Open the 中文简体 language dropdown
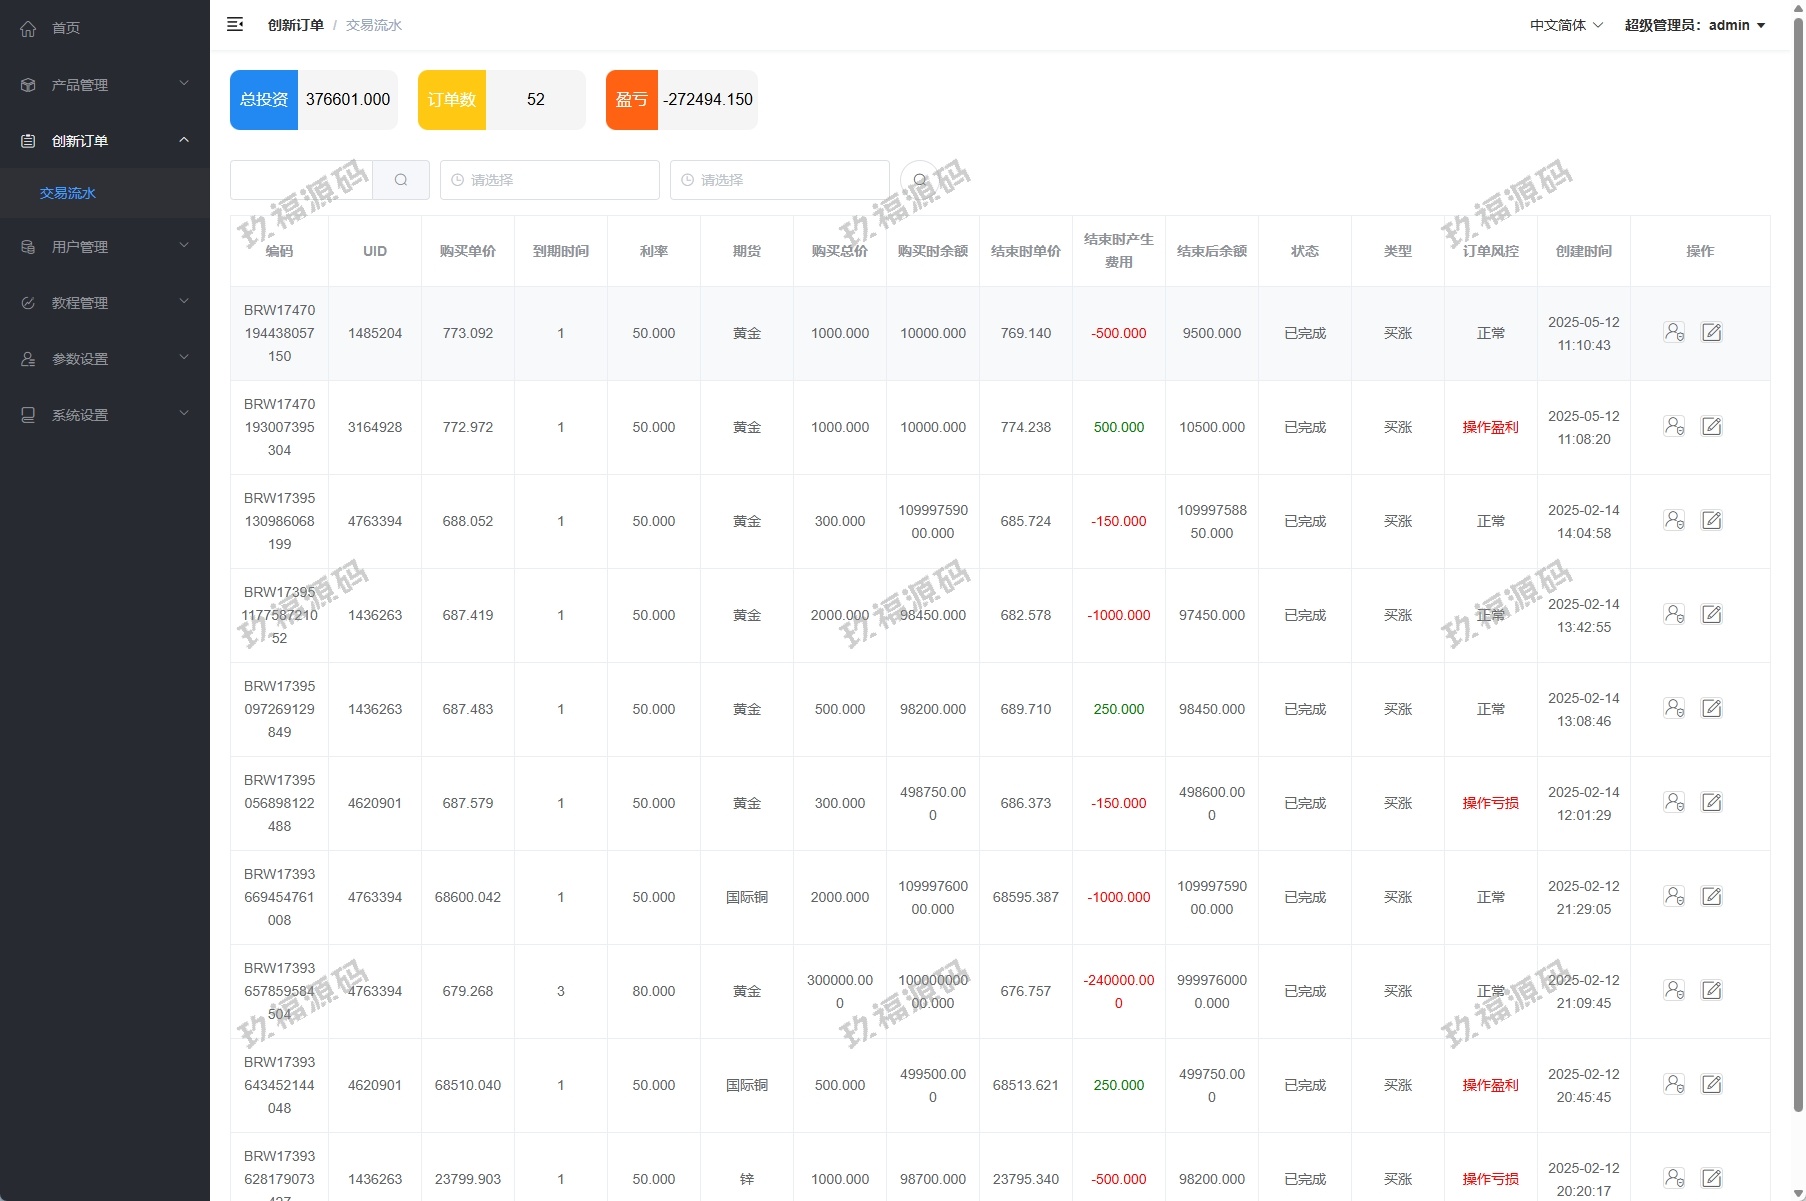1806x1201 pixels. (1566, 25)
